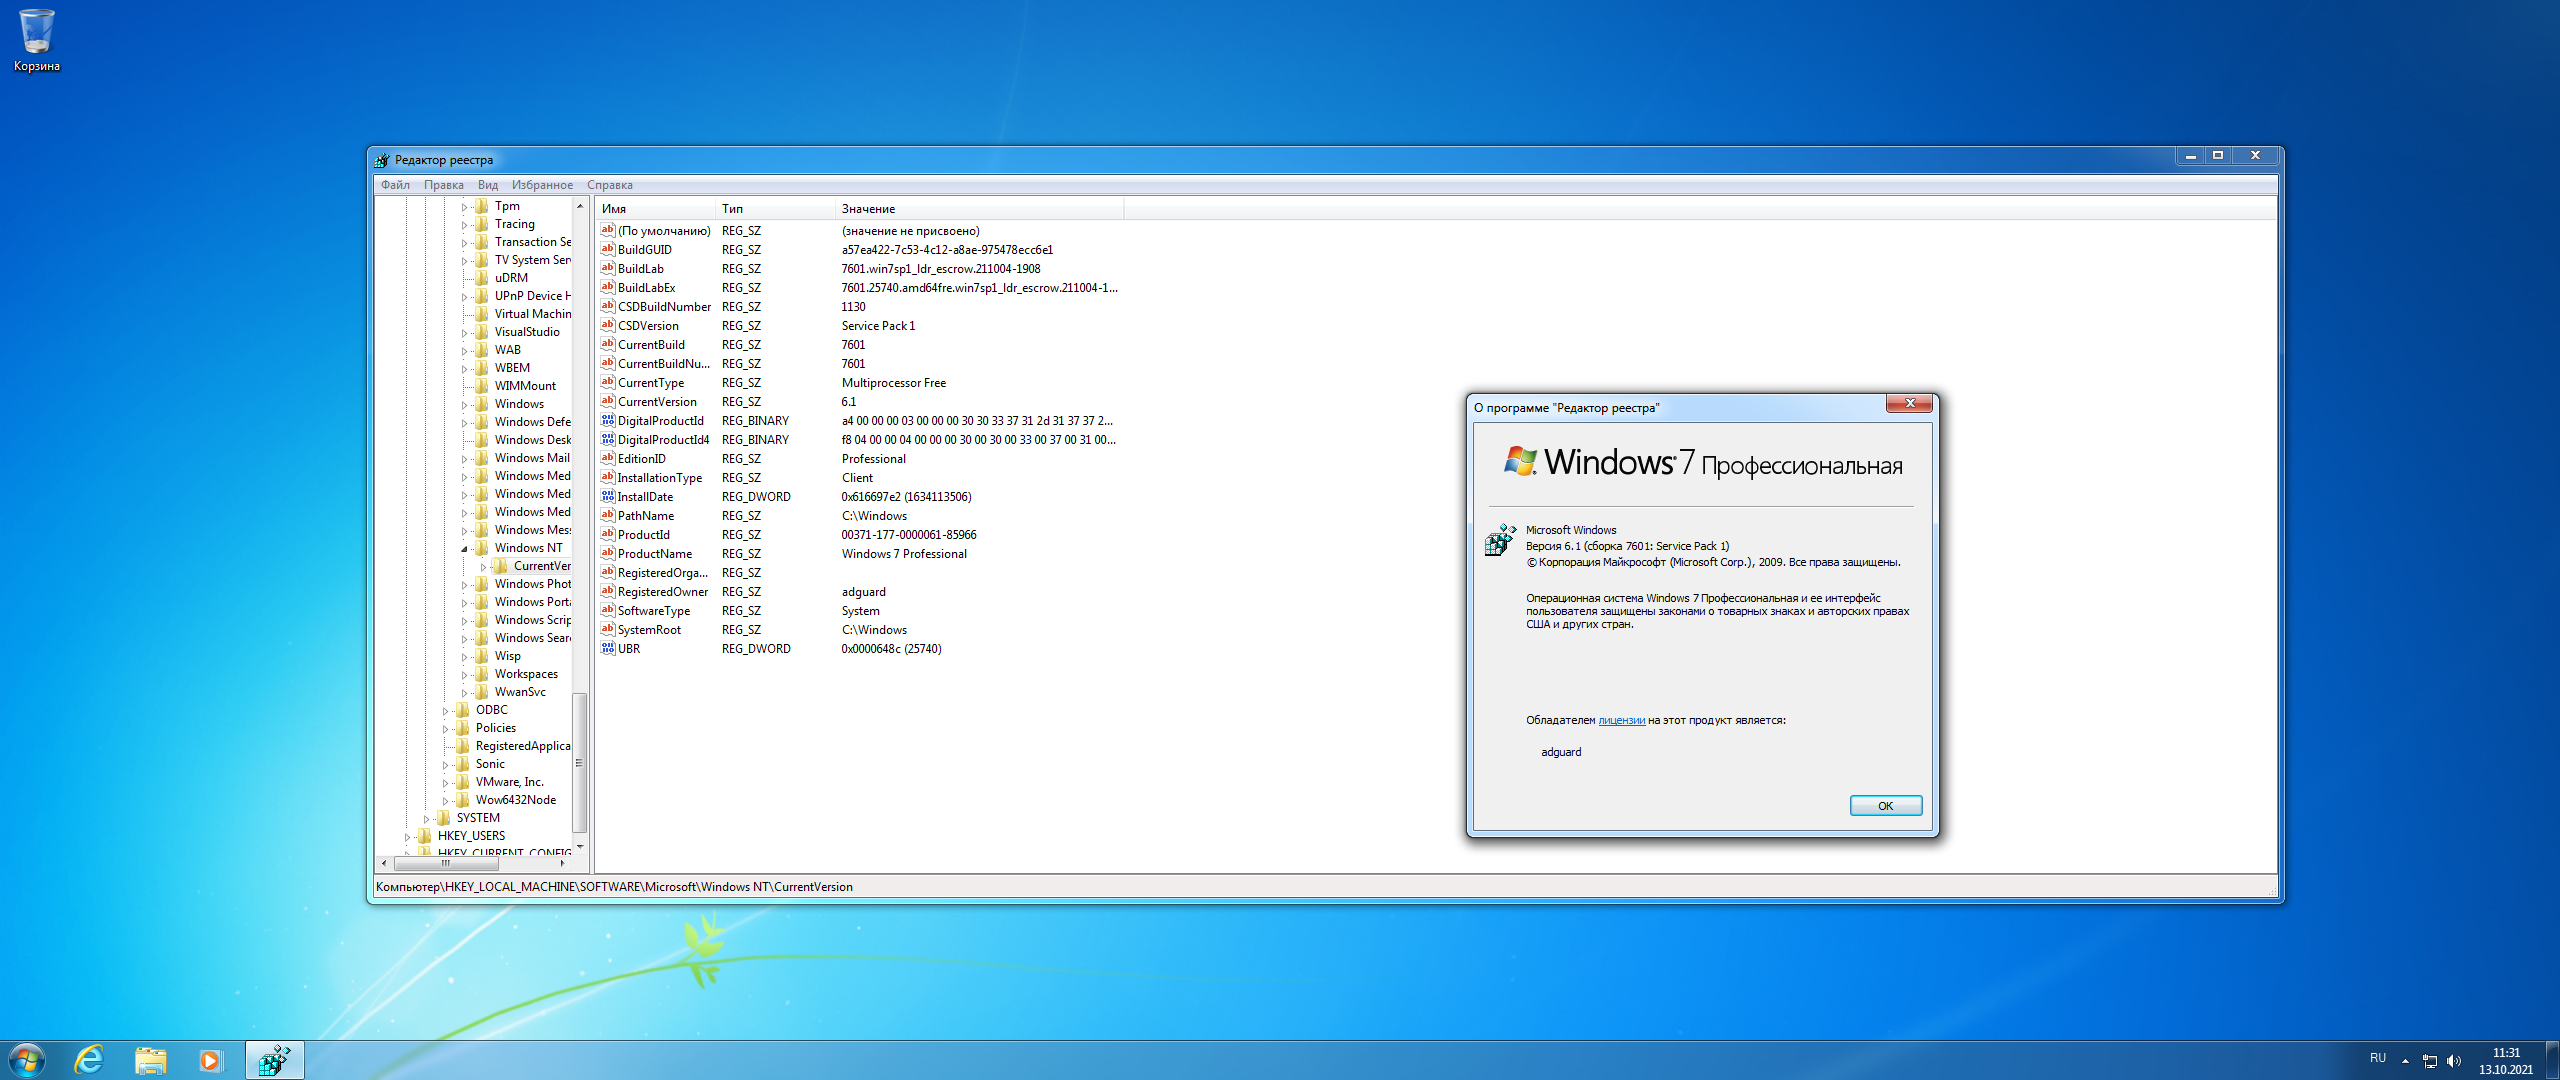The height and width of the screenshot is (1080, 2560).
Task: Click the tree horizontal scrollbar right arrow
Action: point(563,863)
